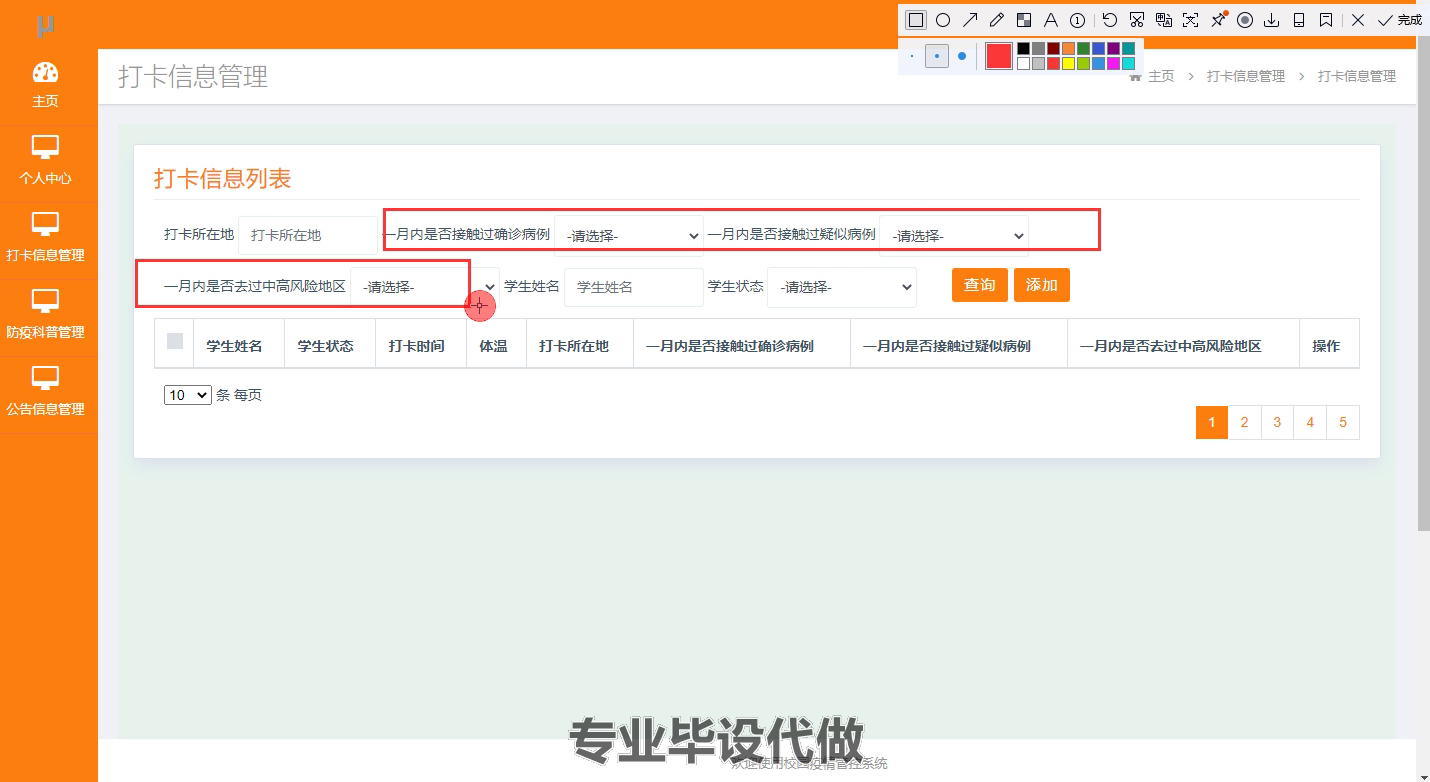Select the mosaic blur tool

[1024, 20]
